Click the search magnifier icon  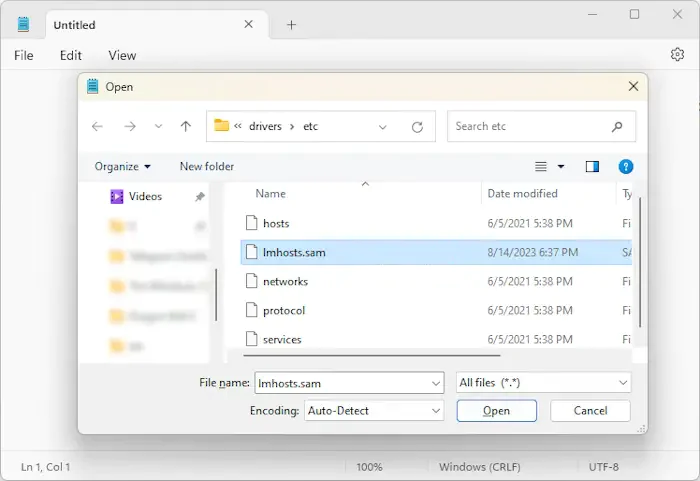617,127
